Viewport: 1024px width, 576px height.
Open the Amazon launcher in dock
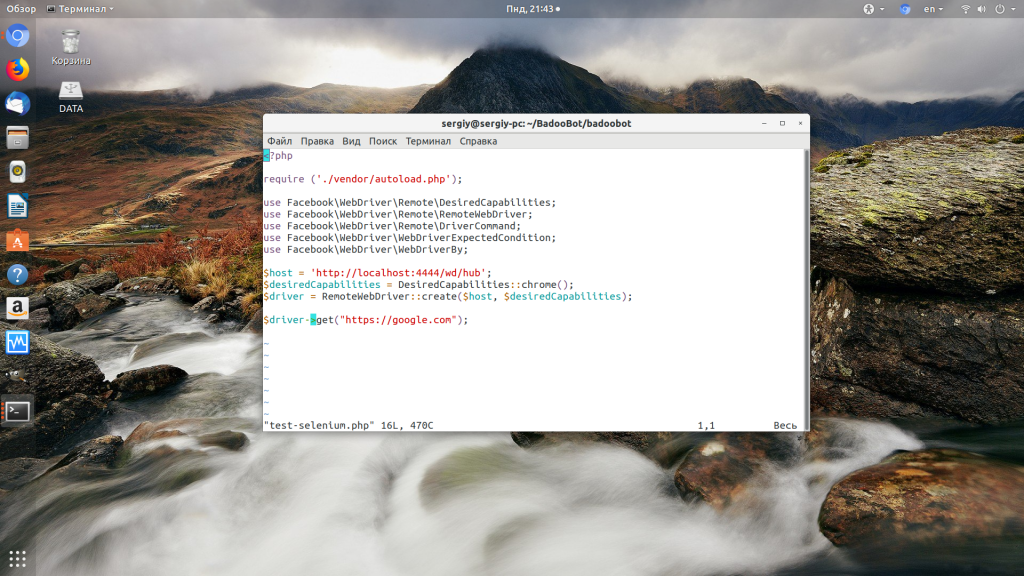tap(17, 308)
